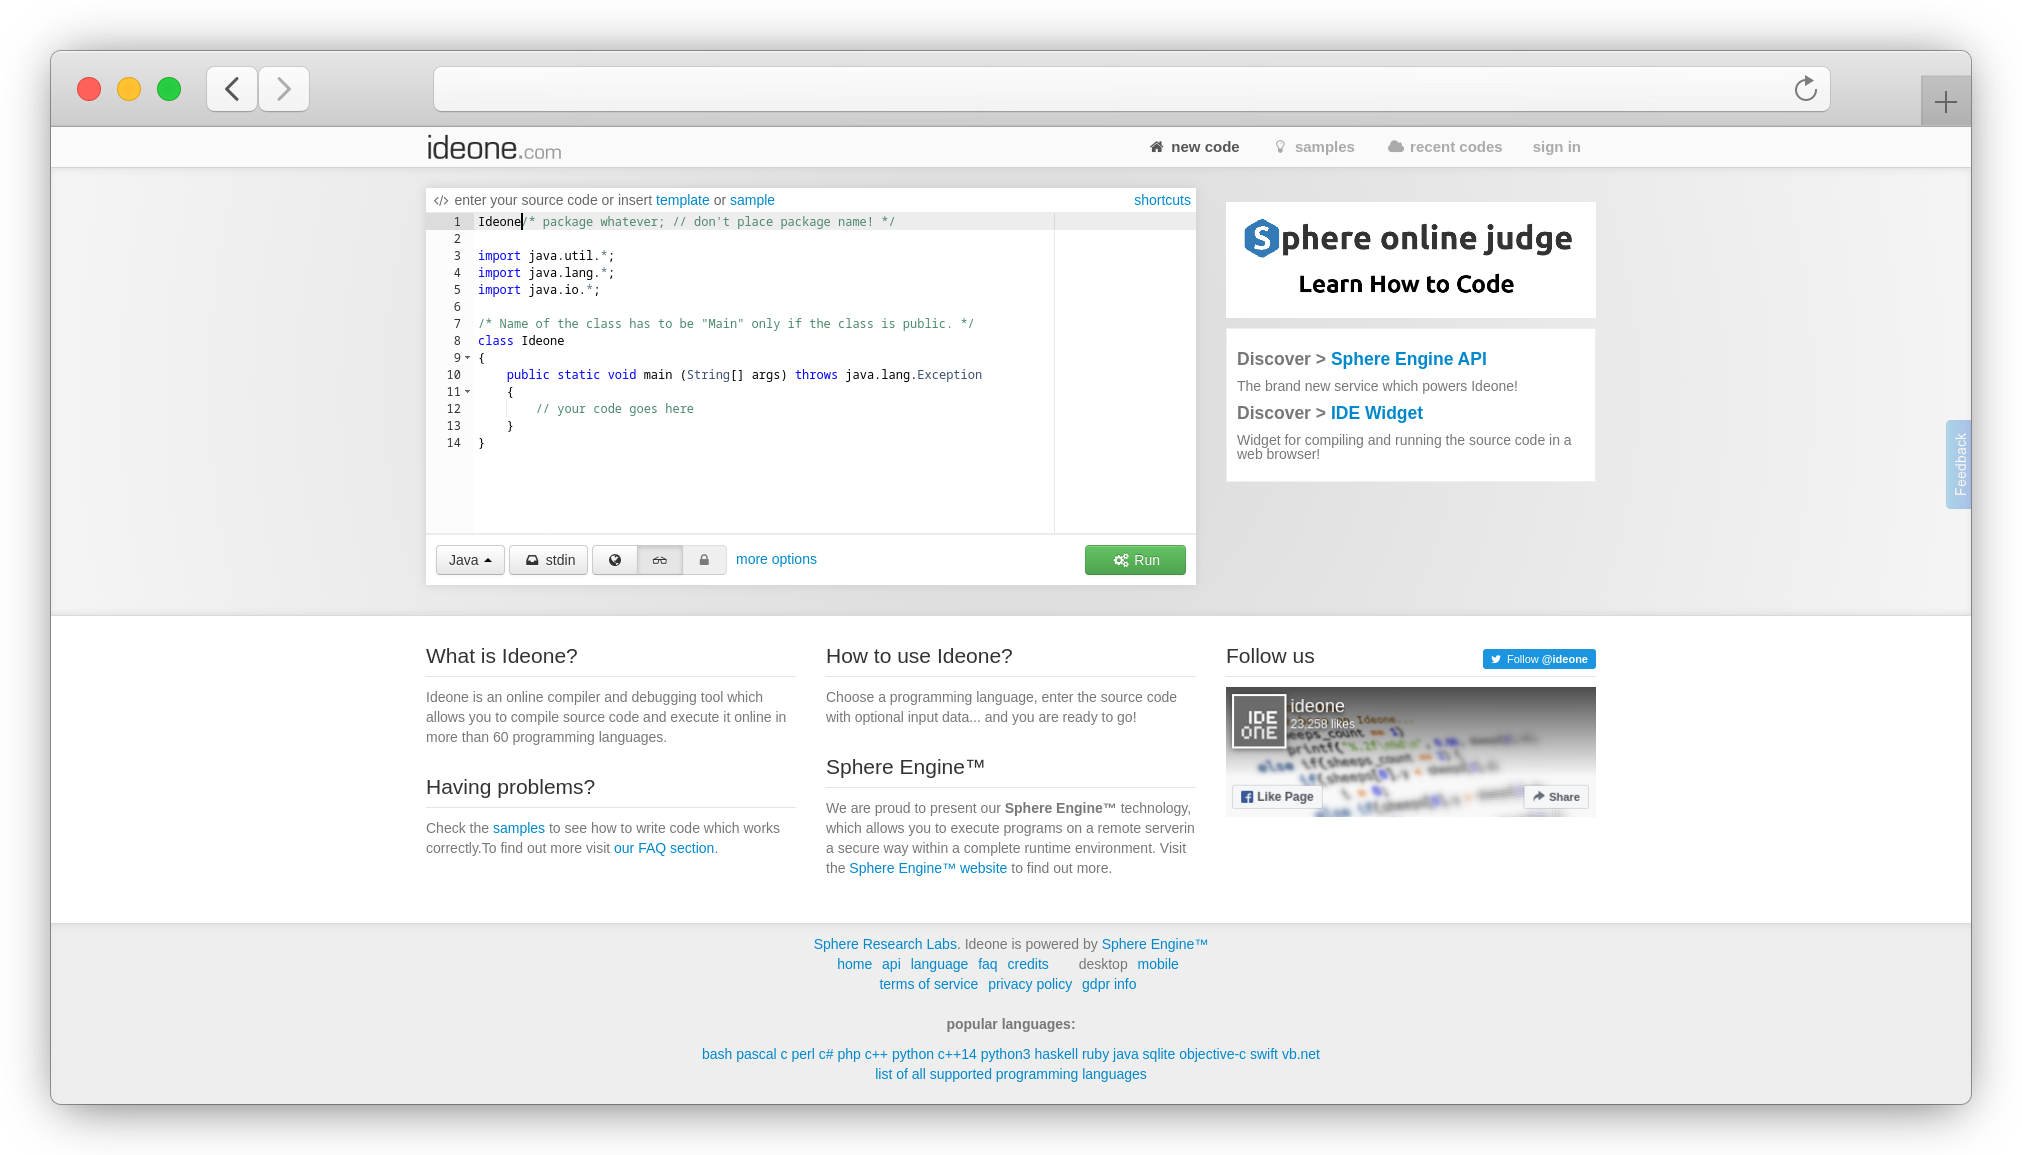The width and height of the screenshot is (2022, 1155).
Task: Select sqlite in popular languages
Action: [x=1159, y=1054]
